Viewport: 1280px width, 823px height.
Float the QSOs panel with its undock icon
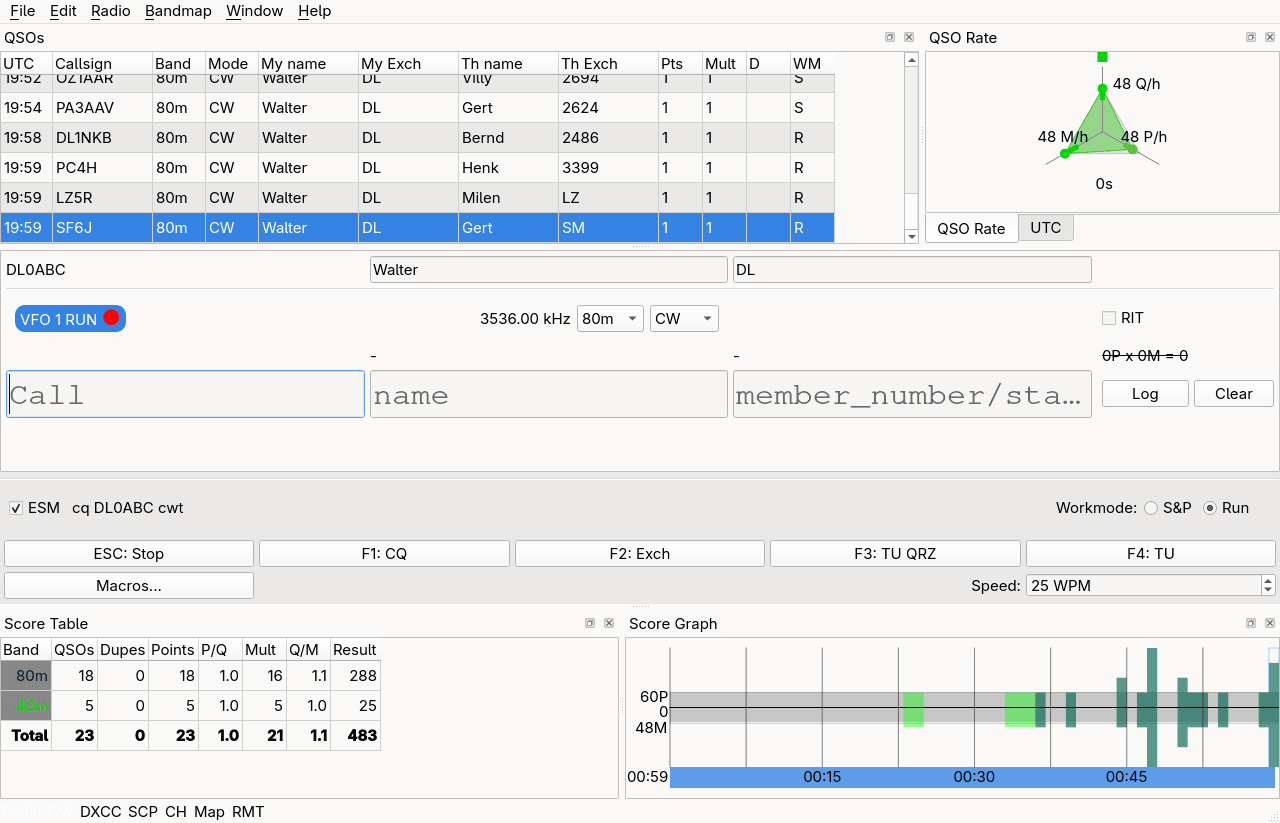pyautogui.click(x=890, y=37)
